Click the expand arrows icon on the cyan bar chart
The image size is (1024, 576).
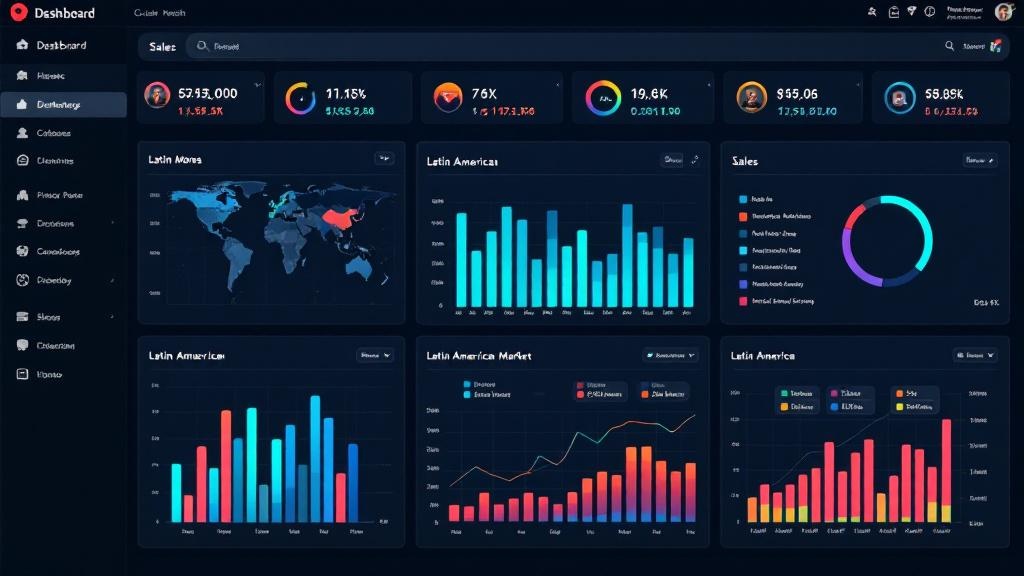point(696,160)
